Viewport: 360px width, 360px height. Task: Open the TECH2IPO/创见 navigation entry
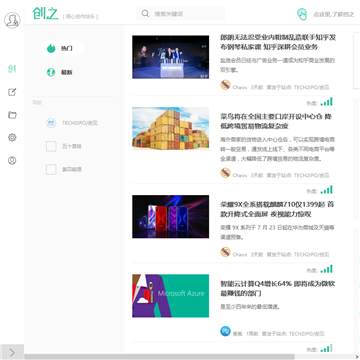pos(80,123)
